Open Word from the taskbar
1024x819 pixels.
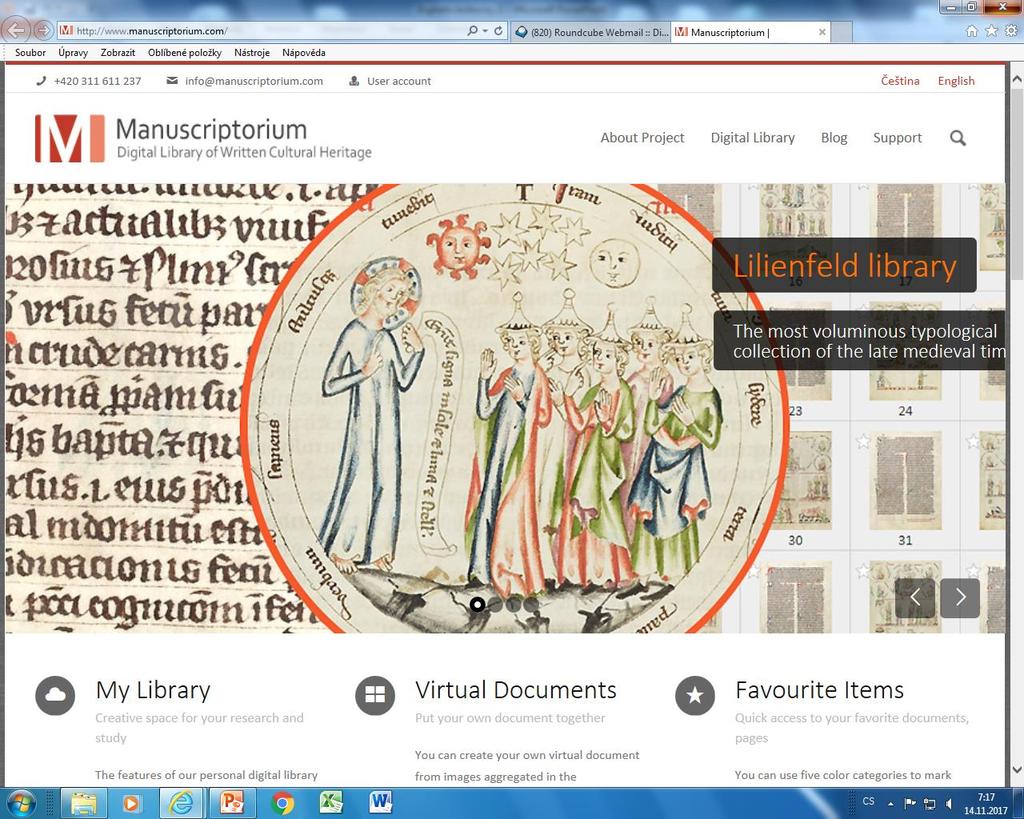pyautogui.click(x=380, y=803)
